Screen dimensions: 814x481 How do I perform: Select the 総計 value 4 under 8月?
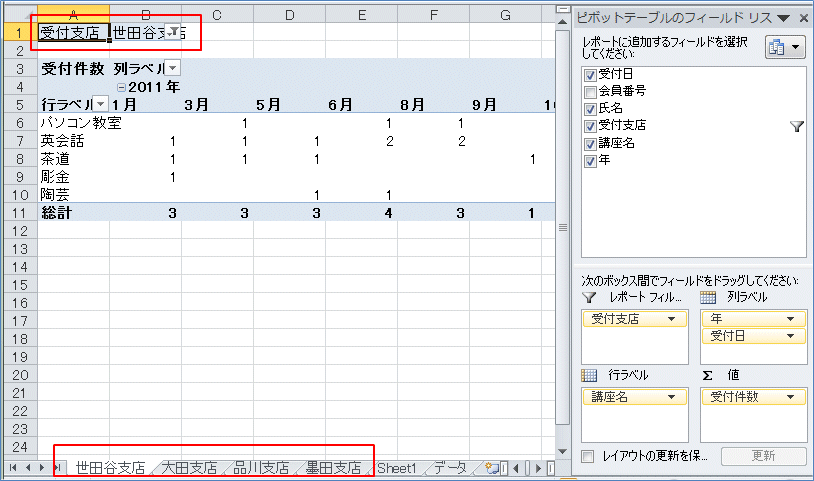361,213
